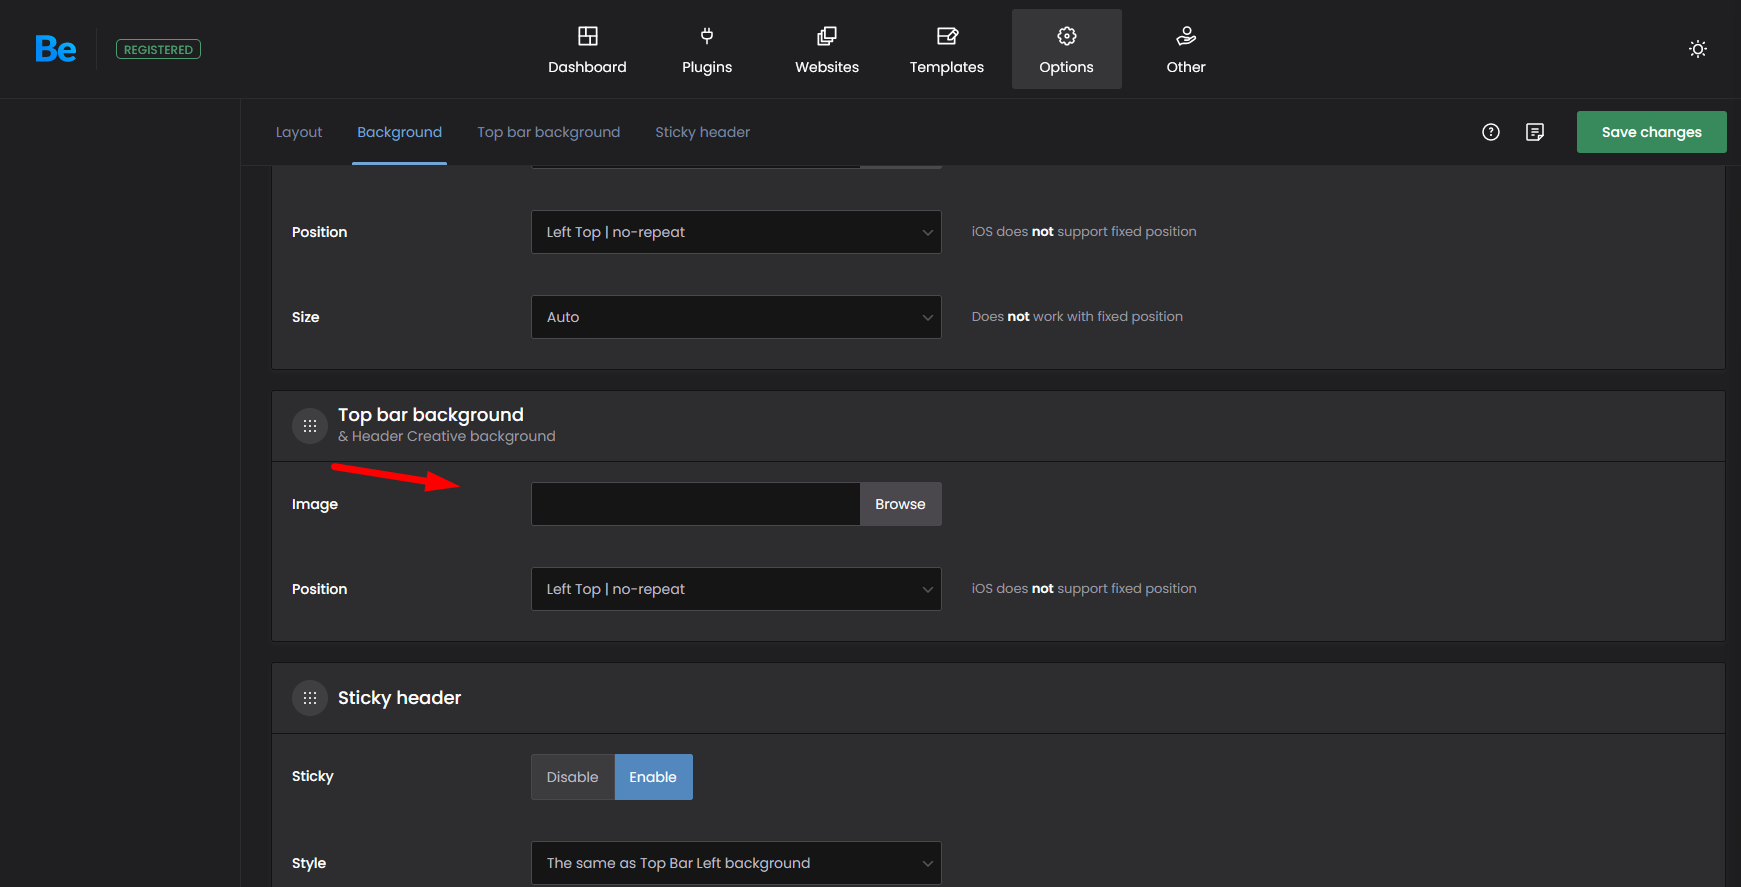Open the Position dropdown above the Size field

point(736,232)
